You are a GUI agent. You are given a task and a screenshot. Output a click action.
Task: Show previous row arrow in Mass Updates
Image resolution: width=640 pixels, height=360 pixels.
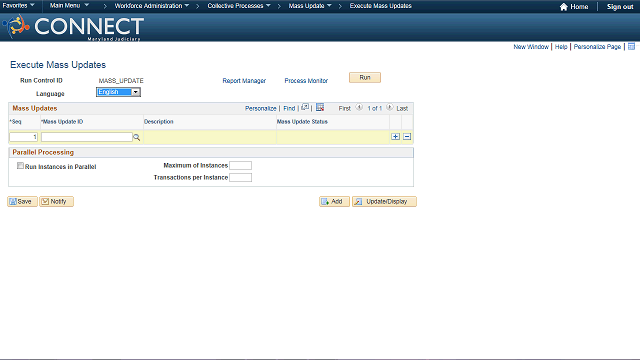pos(359,107)
